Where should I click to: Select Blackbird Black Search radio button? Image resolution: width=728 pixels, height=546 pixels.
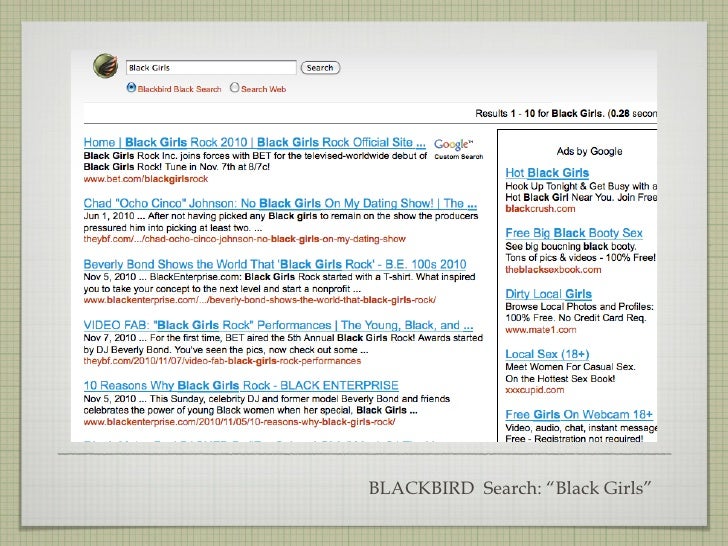131,87
